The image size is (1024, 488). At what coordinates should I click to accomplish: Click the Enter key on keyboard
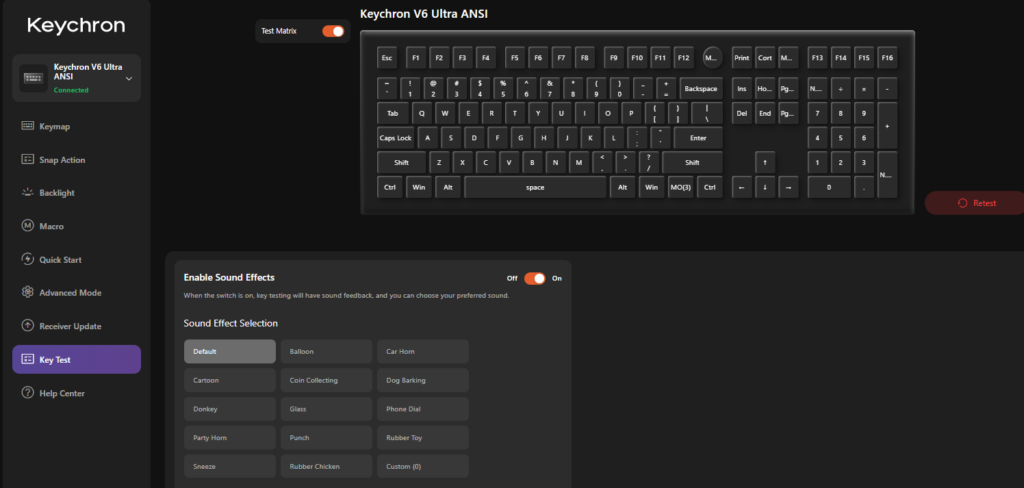(698, 138)
